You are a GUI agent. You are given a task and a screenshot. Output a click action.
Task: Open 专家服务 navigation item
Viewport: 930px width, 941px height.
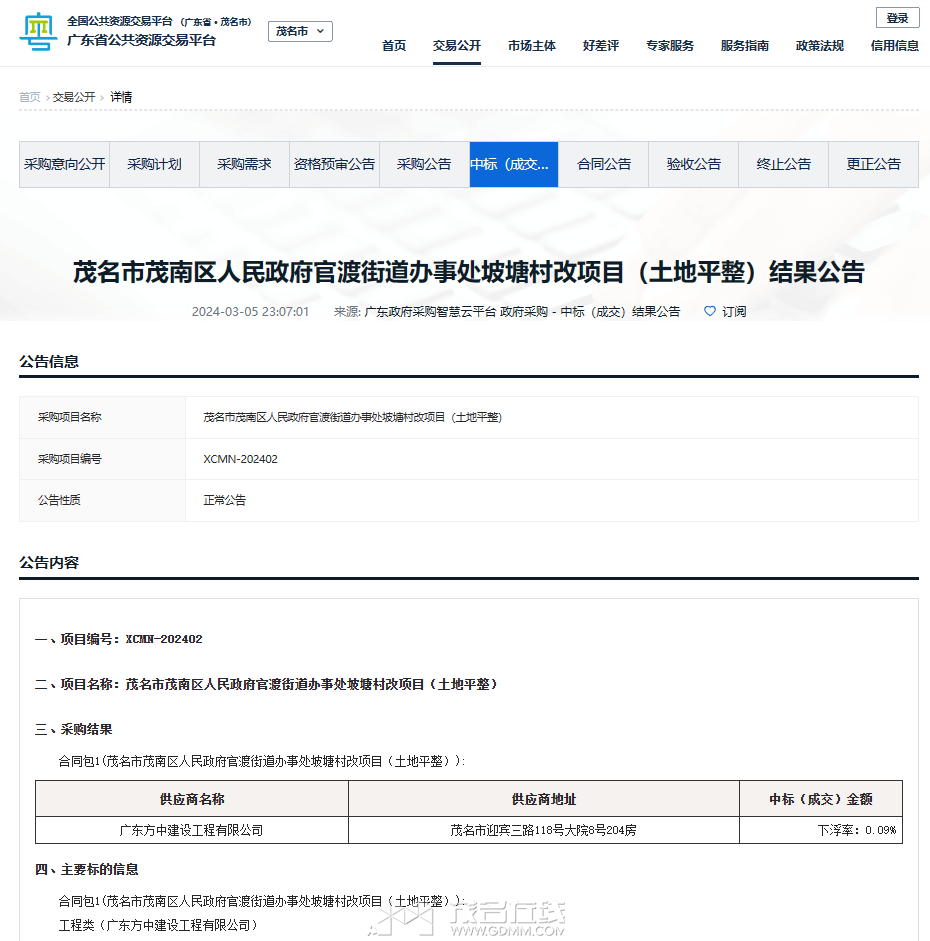(670, 46)
